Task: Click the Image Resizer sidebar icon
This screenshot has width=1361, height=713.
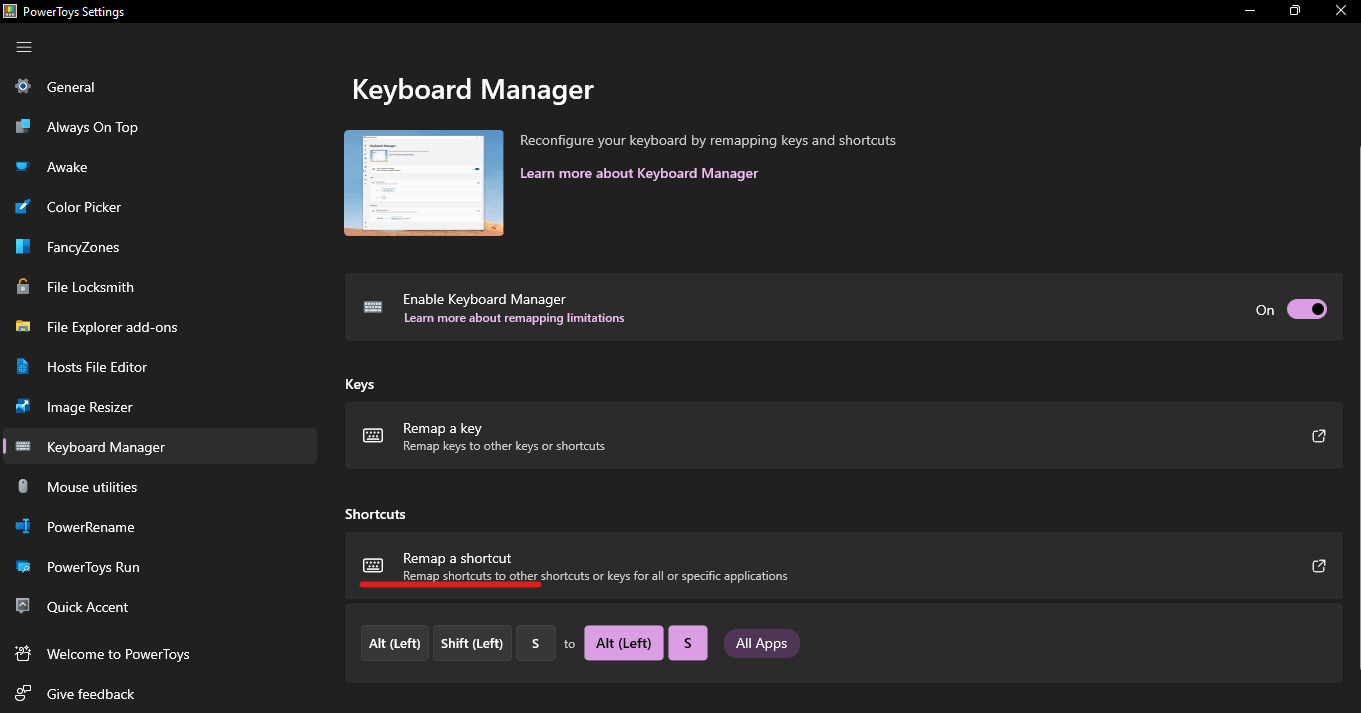Action: click(24, 407)
